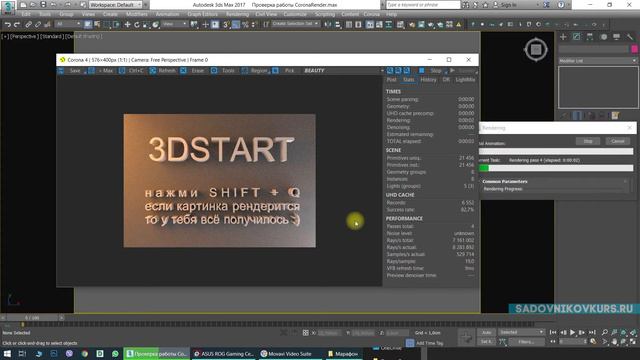Open the viewport [+] general menu
This screenshot has width=640, height=360.
(4, 36)
